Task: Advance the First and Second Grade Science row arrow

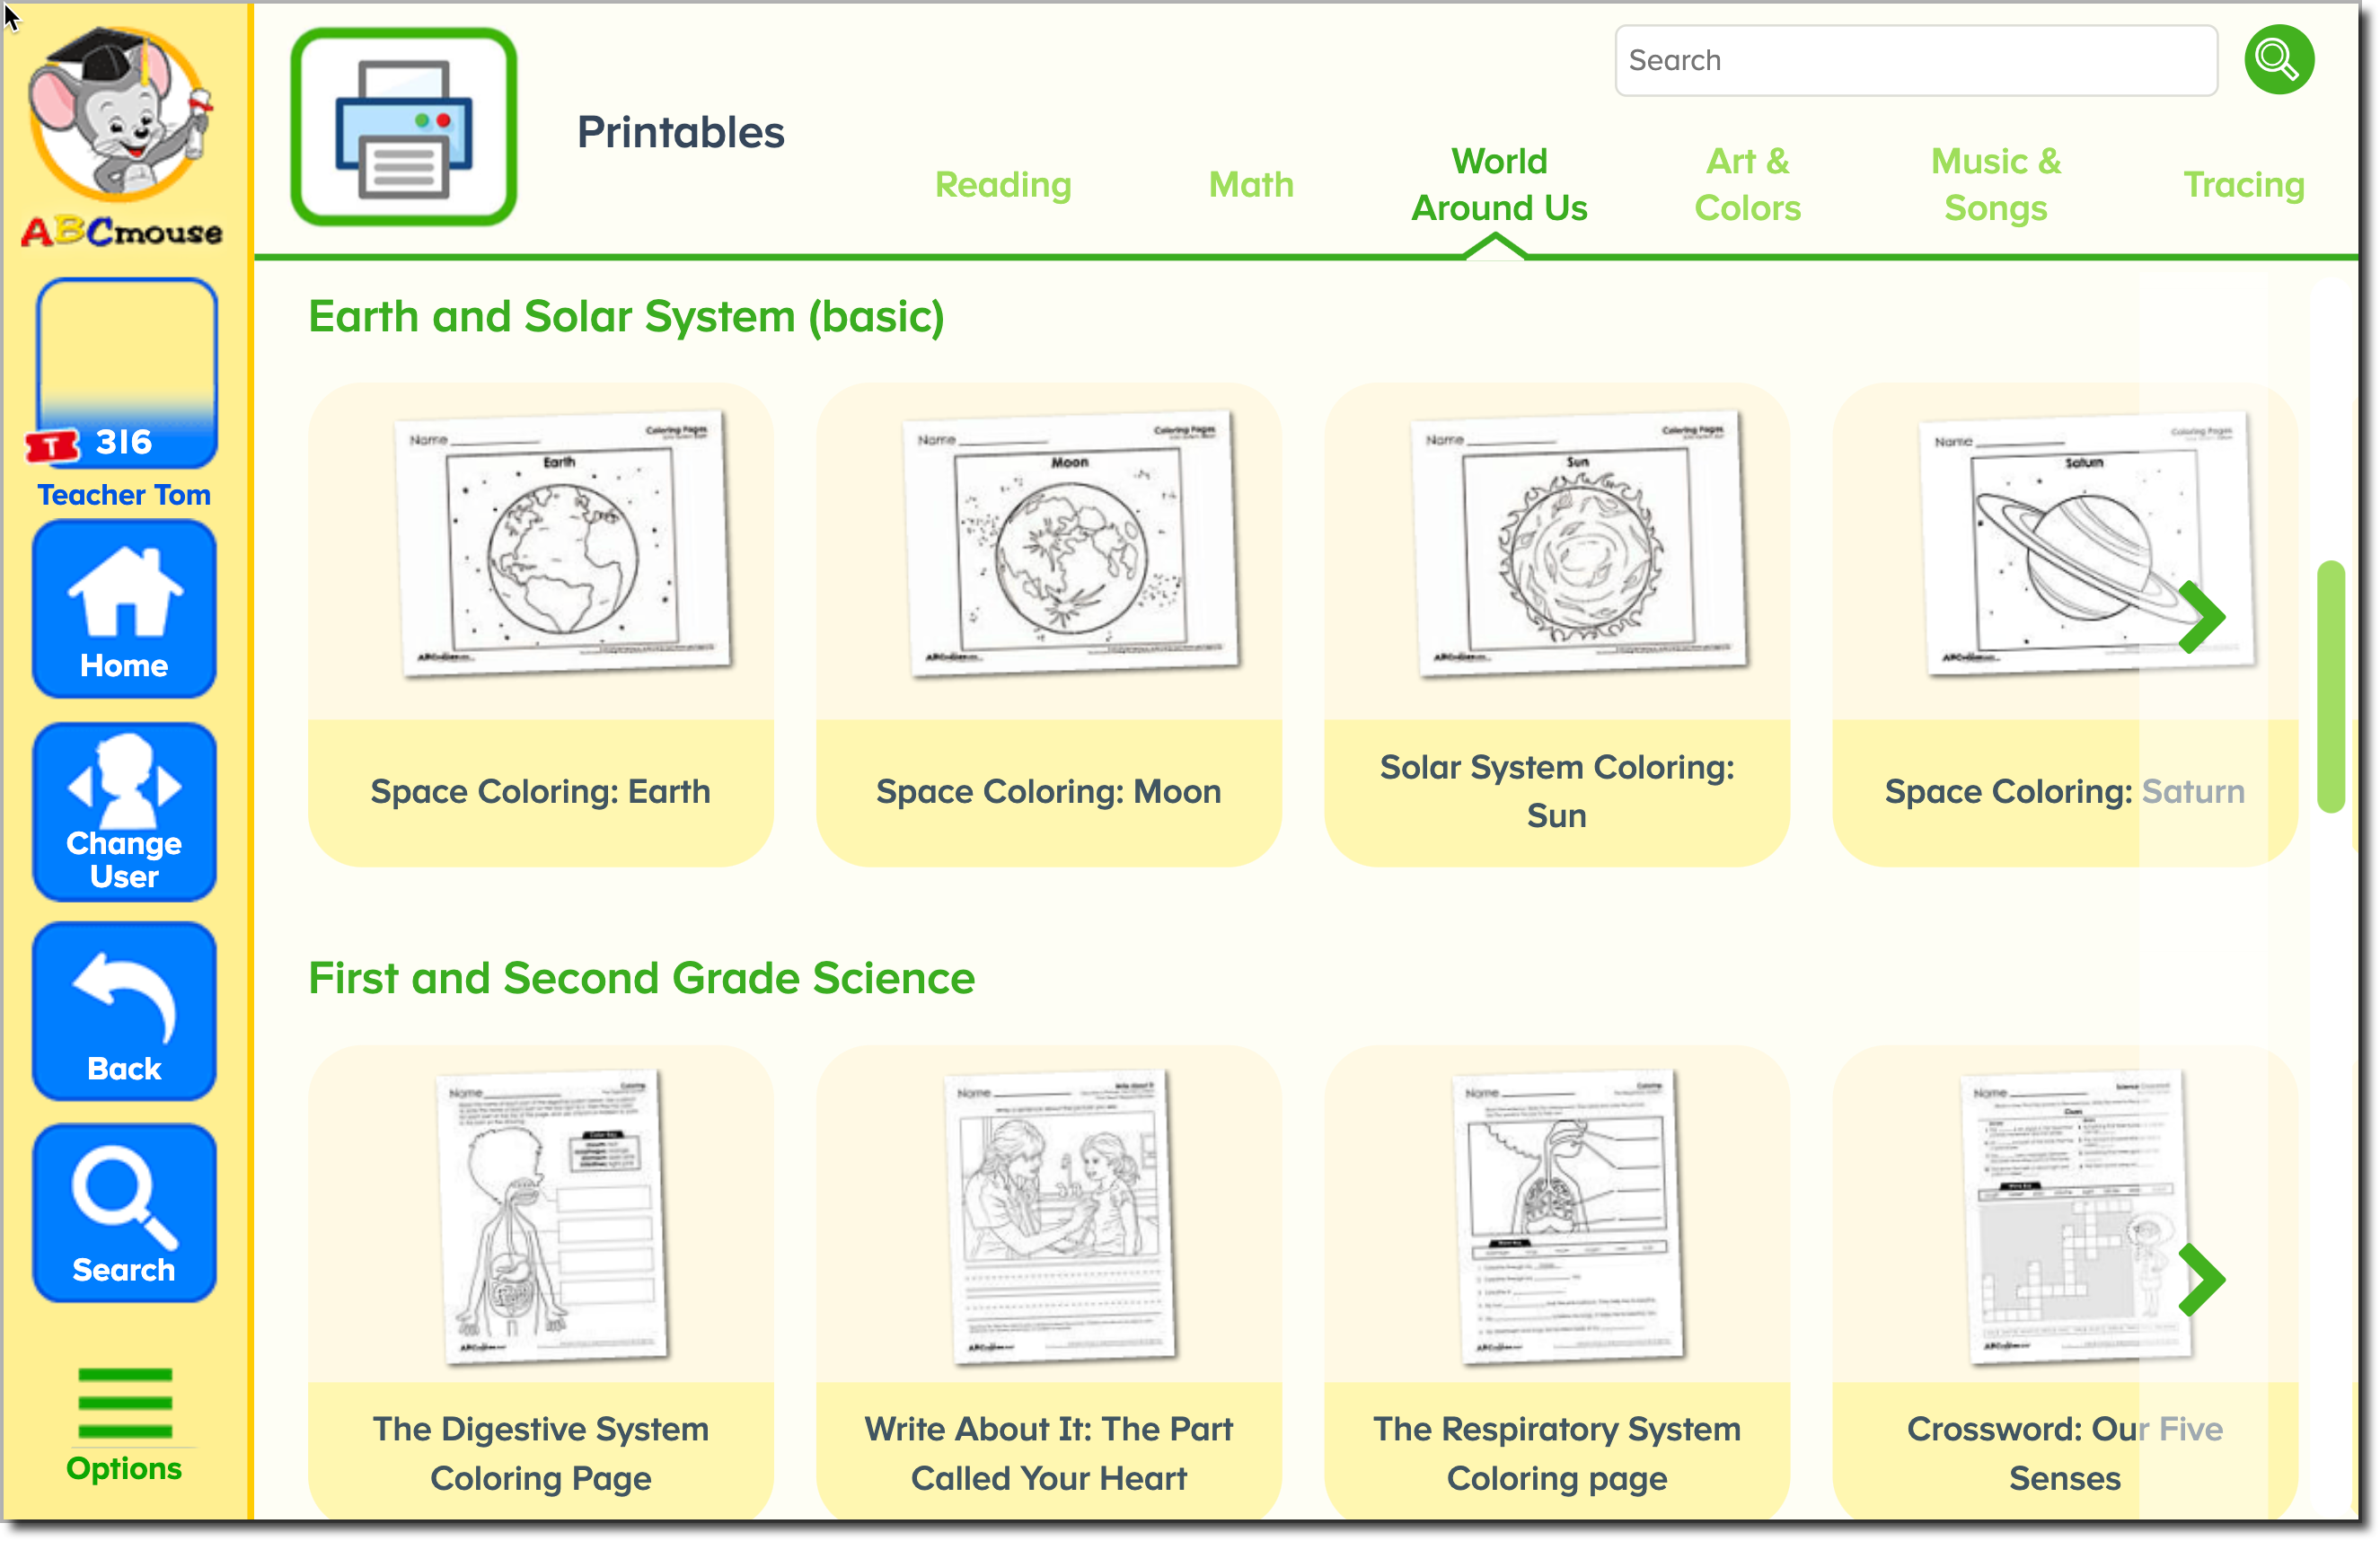Action: [x=2201, y=1279]
